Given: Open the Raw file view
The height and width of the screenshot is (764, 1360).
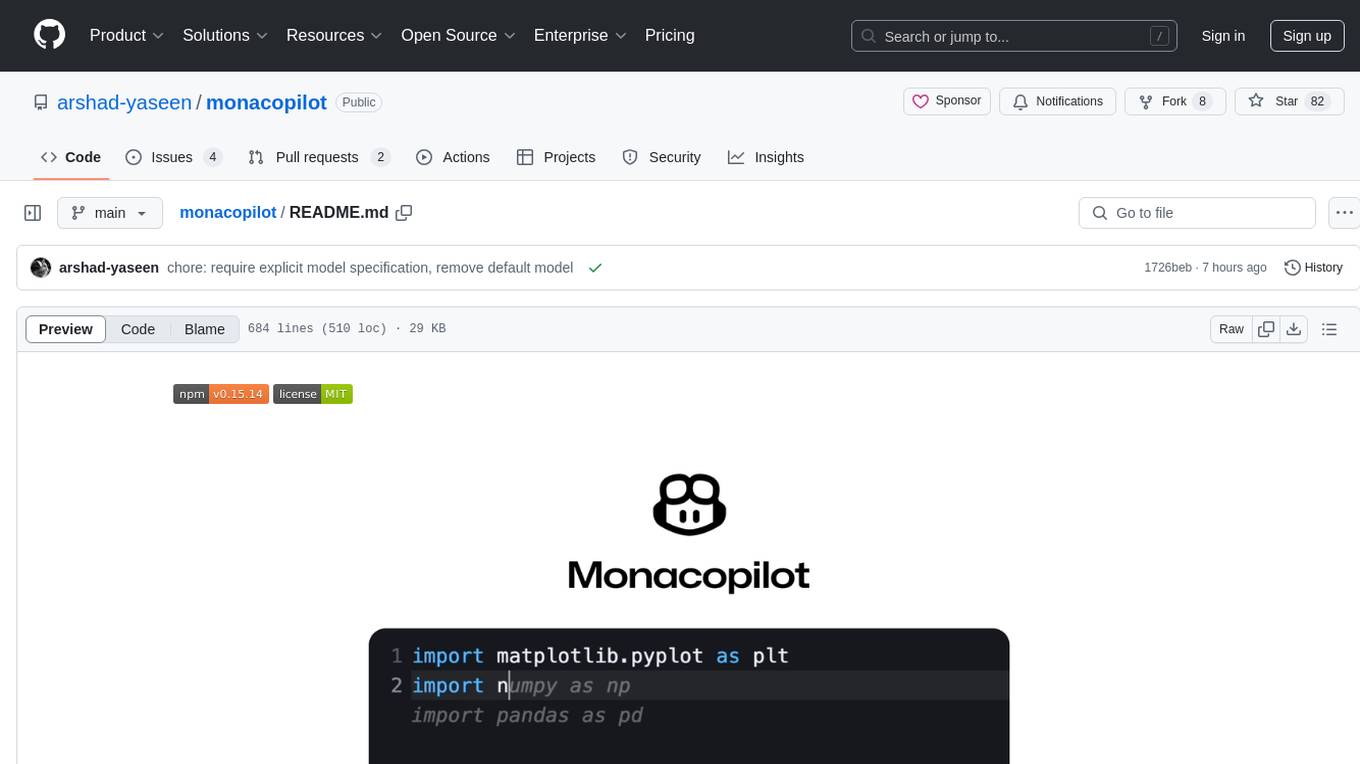Looking at the screenshot, I should pos(1231,329).
